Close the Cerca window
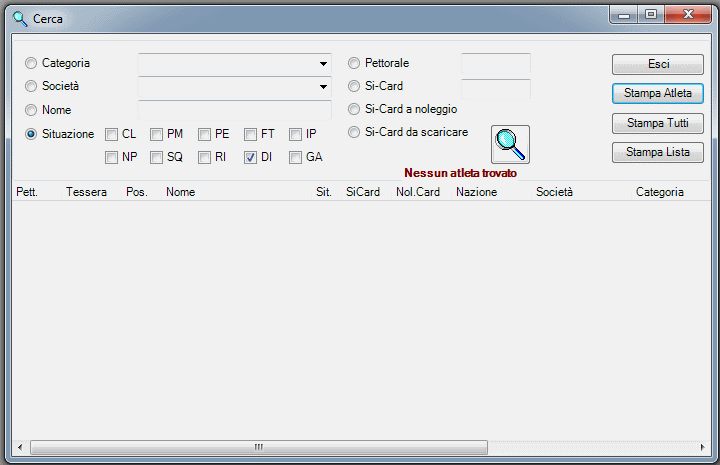 [x=688, y=15]
